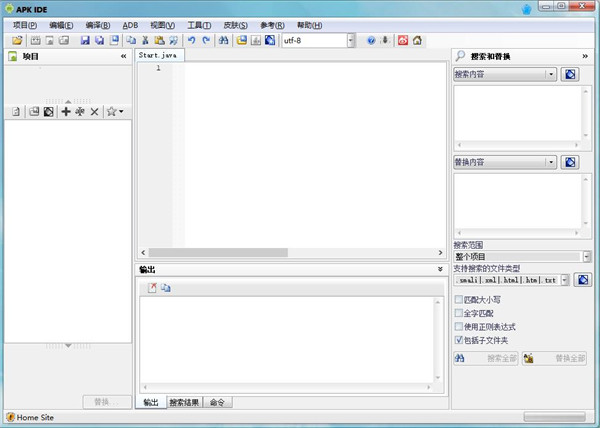
Task: Click the redo arrow icon
Action: (x=206, y=40)
